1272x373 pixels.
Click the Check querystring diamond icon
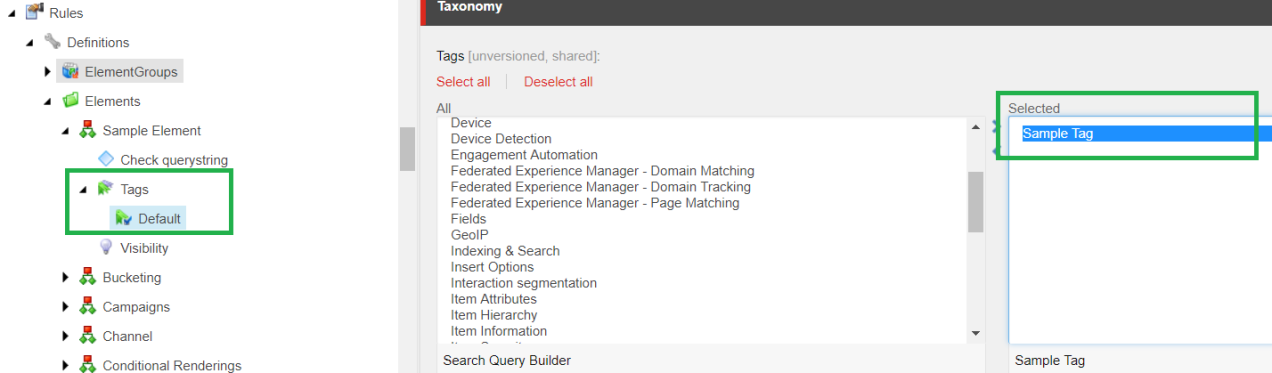(106, 160)
